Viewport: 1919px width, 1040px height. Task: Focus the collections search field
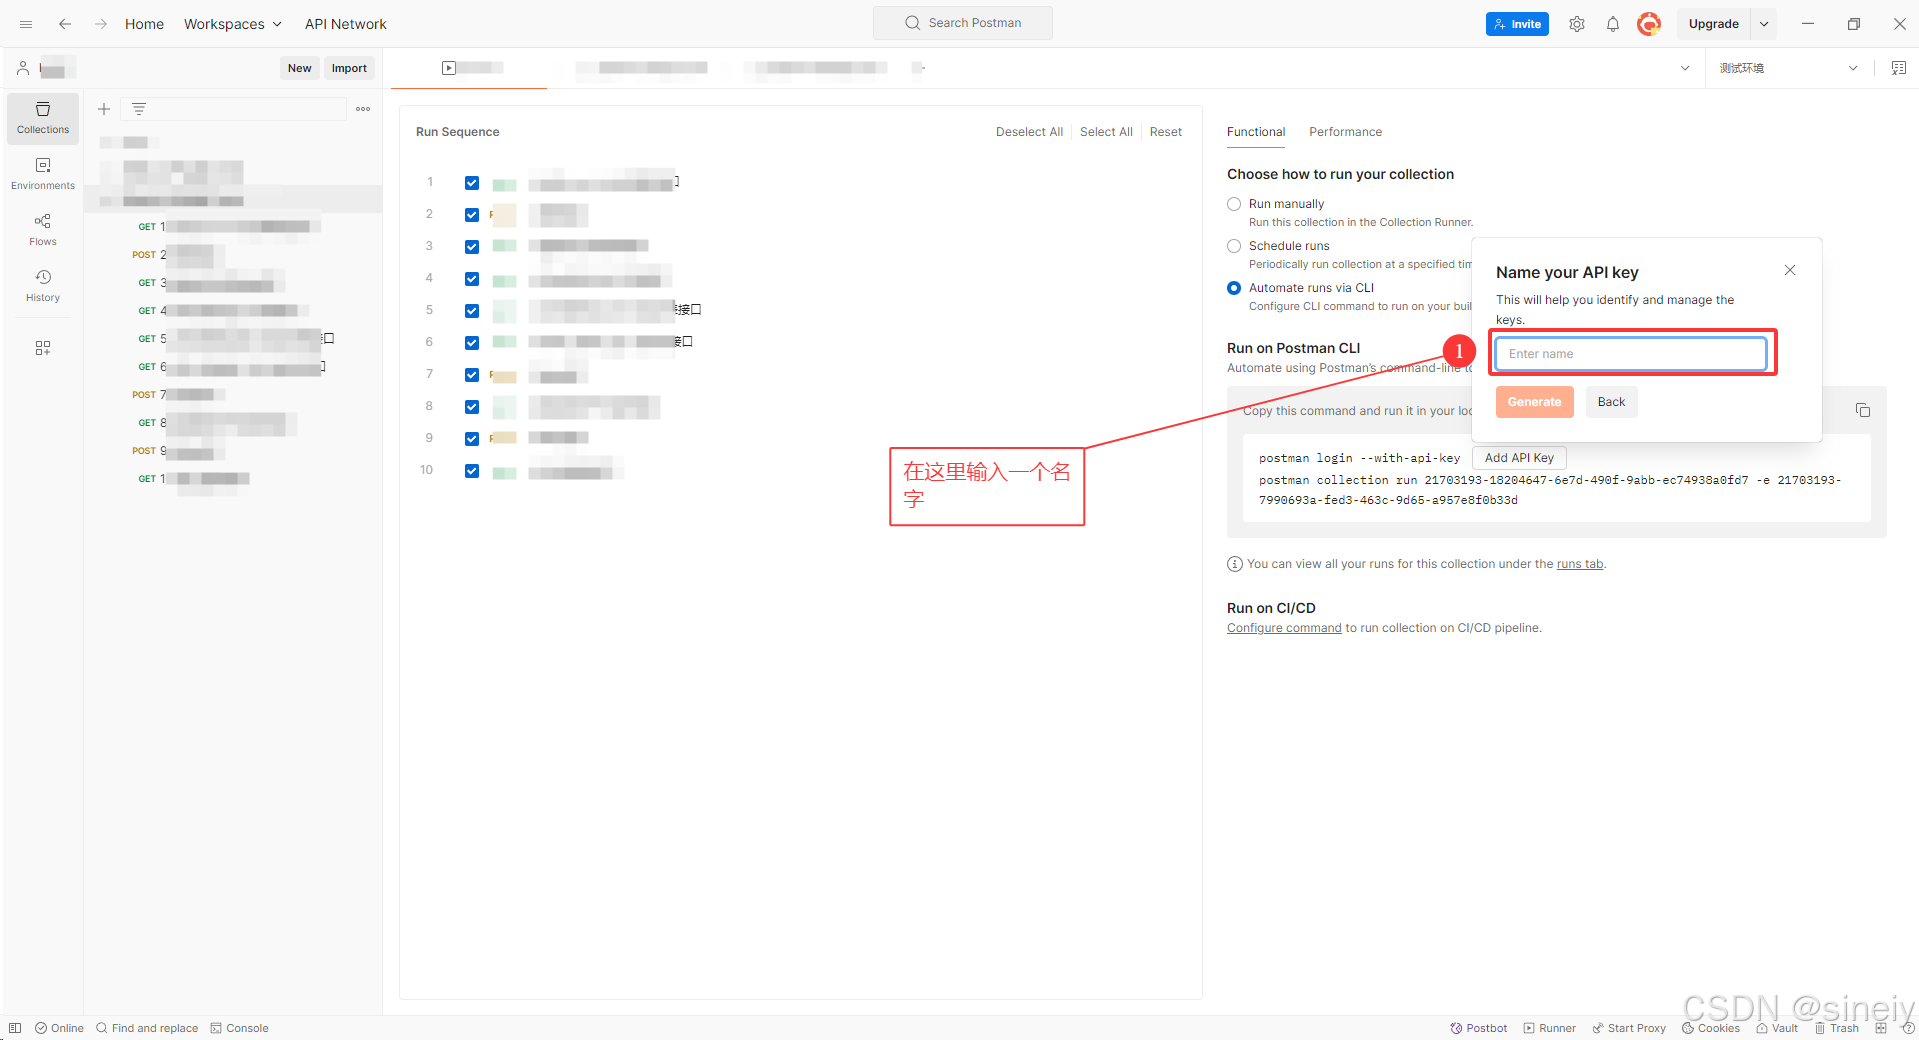[x=234, y=109]
